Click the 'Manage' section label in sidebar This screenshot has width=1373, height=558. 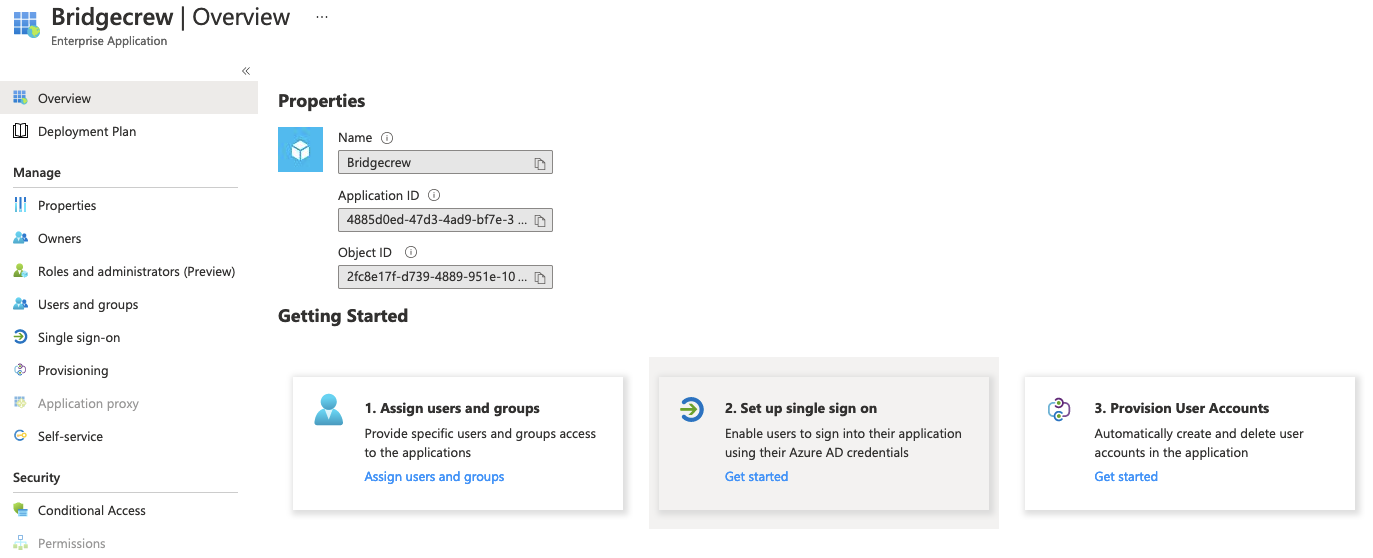click(37, 173)
